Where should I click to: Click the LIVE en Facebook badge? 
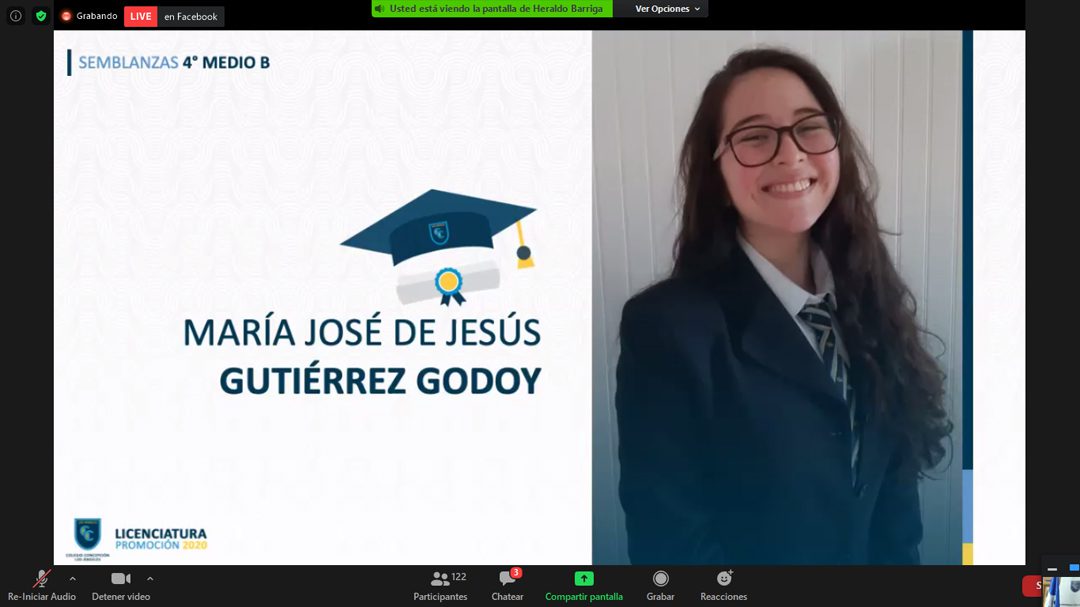point(174,16)
